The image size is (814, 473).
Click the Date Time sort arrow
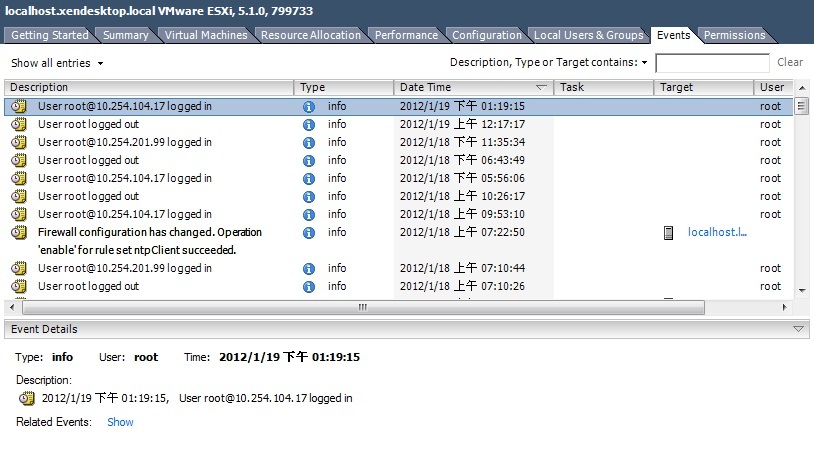pyautogui.click(x=541, y=88)
